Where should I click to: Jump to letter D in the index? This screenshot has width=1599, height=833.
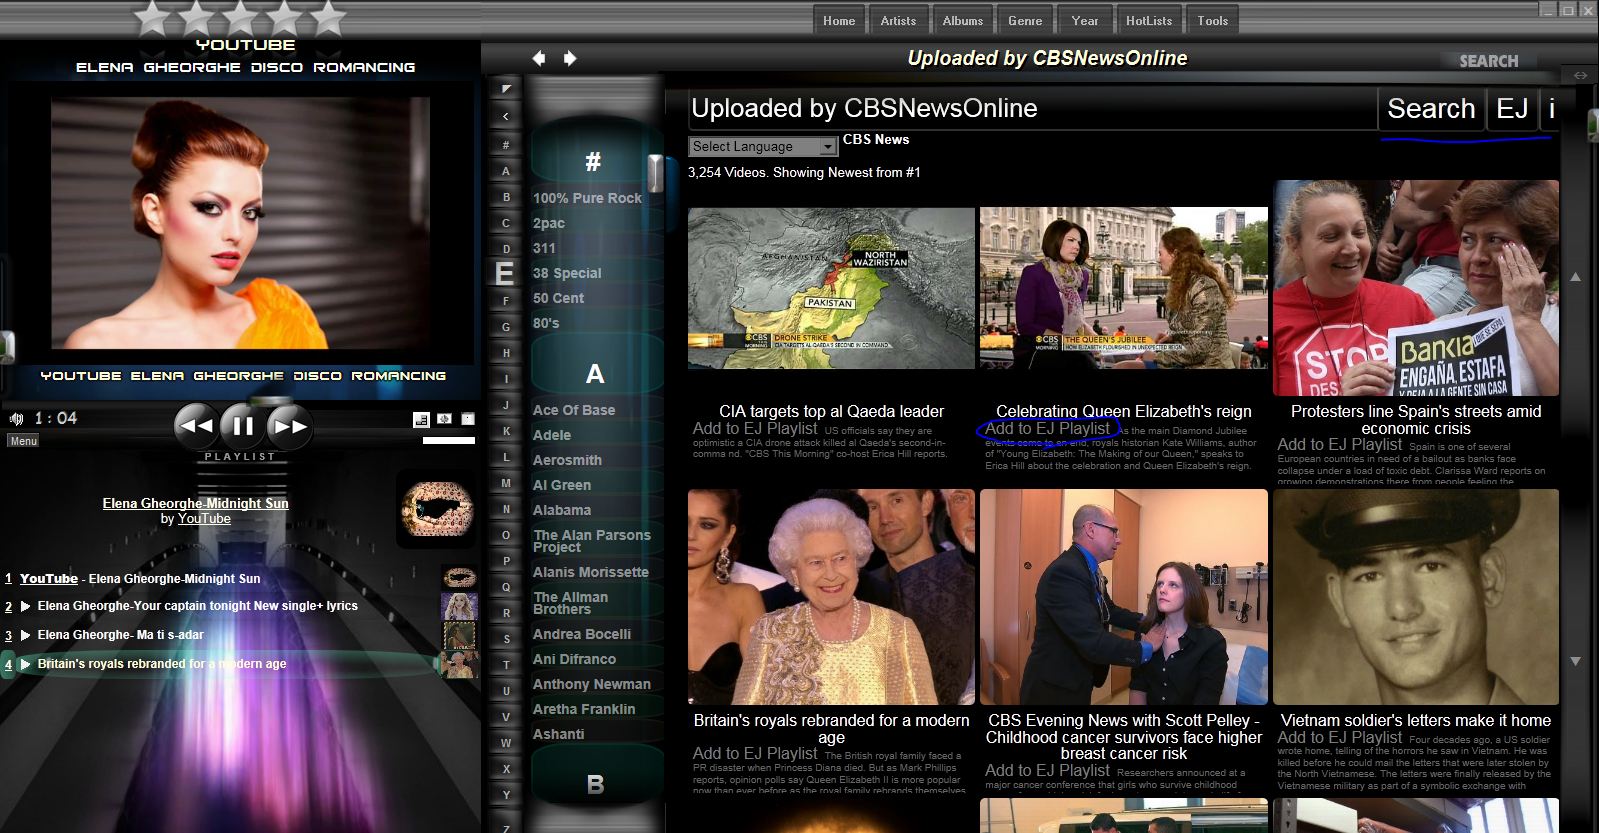(x=506, y=249)
